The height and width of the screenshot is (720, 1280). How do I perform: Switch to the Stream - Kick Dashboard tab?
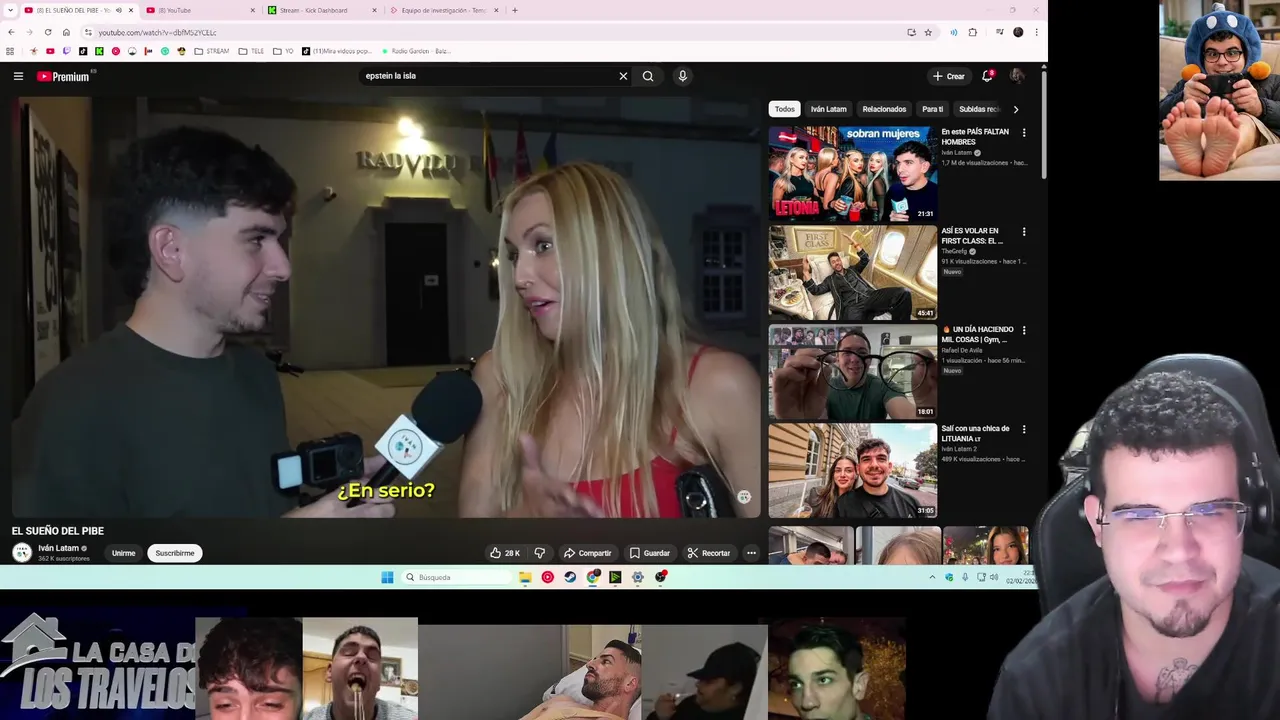point(320,10)
